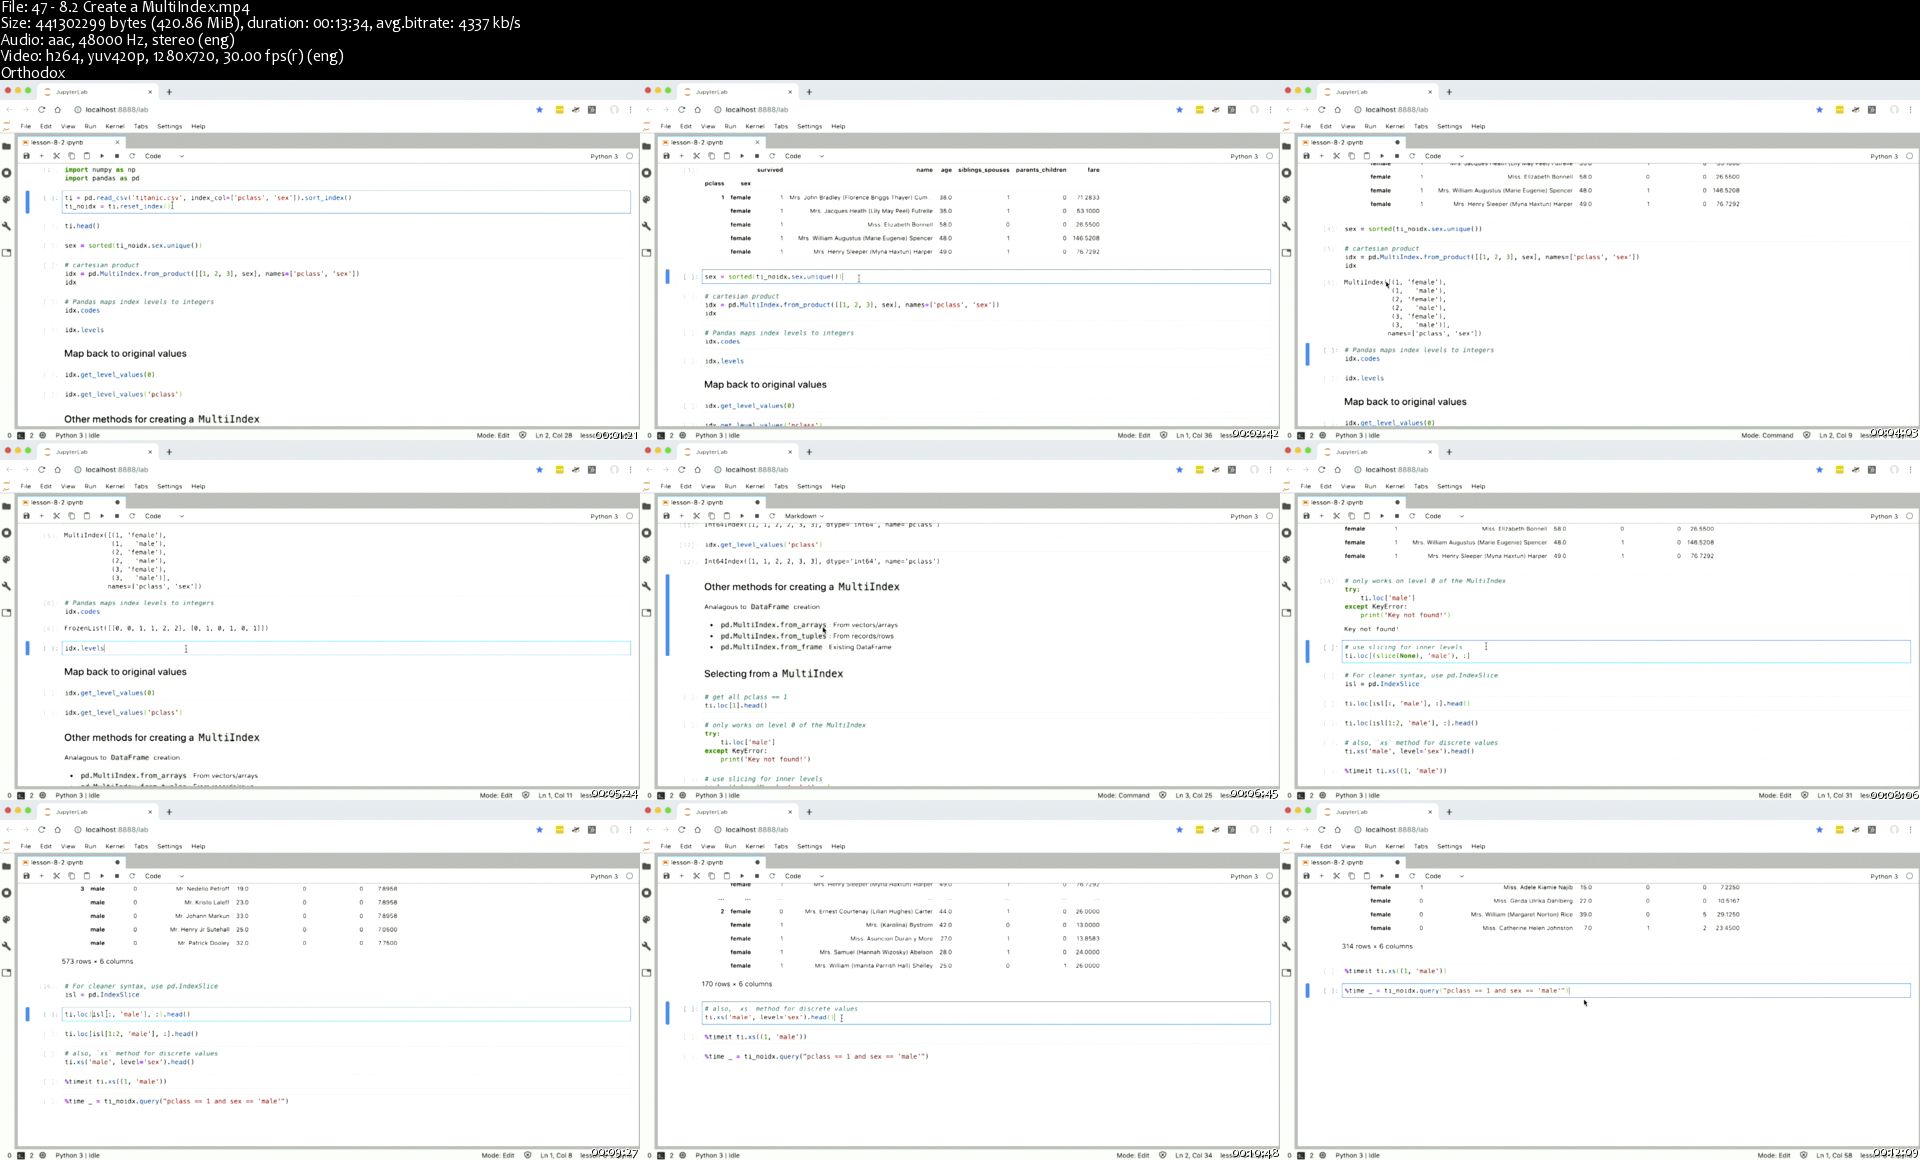Click the kernel status circle beside Python 3, top-middle frame

click(1270, 156)
